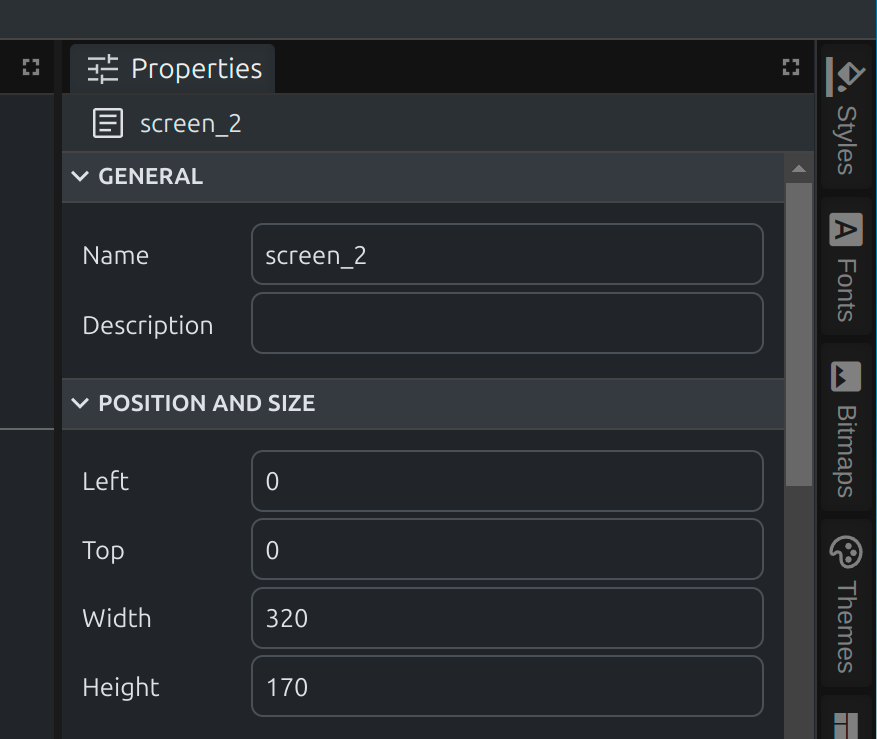877x739 pixels.
Task: Collapse the POSITION AND SIZE section
Action: pos(81,404)
